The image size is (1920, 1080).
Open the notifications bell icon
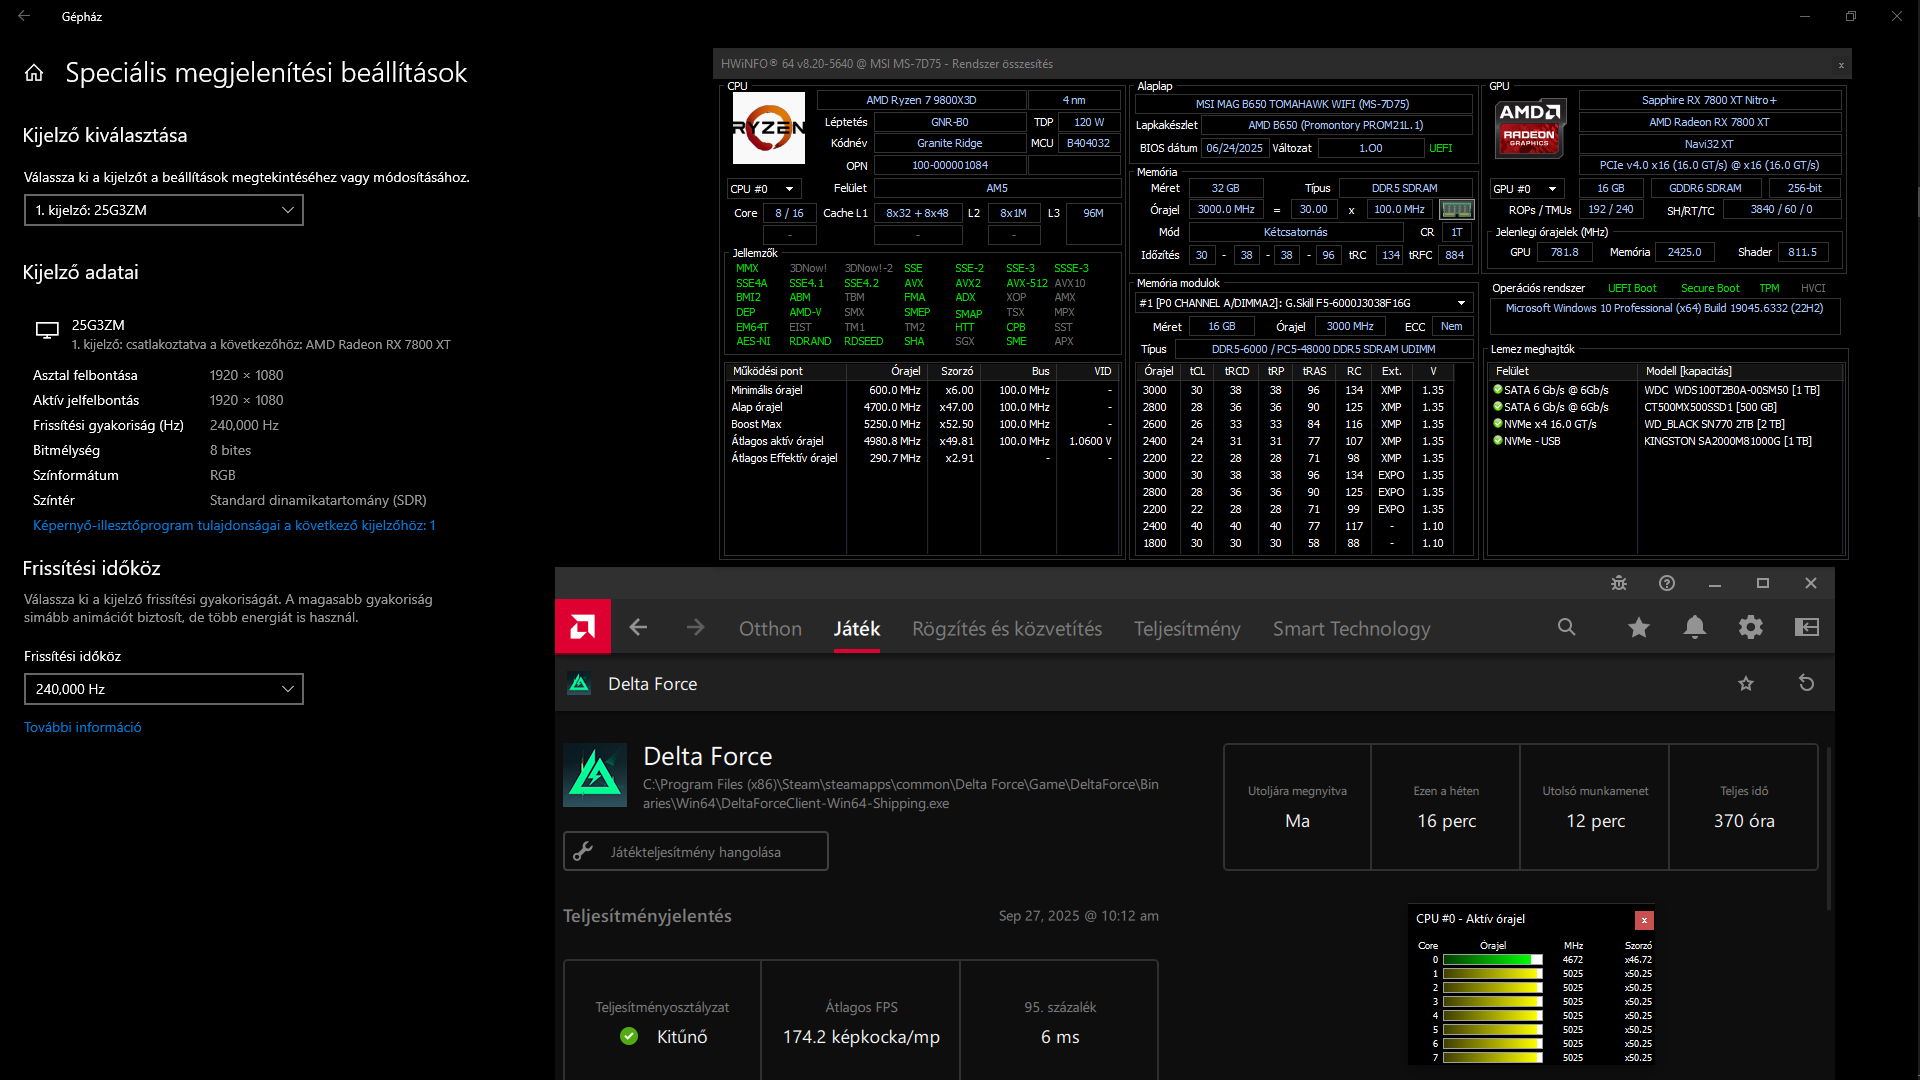point(1694,627)
